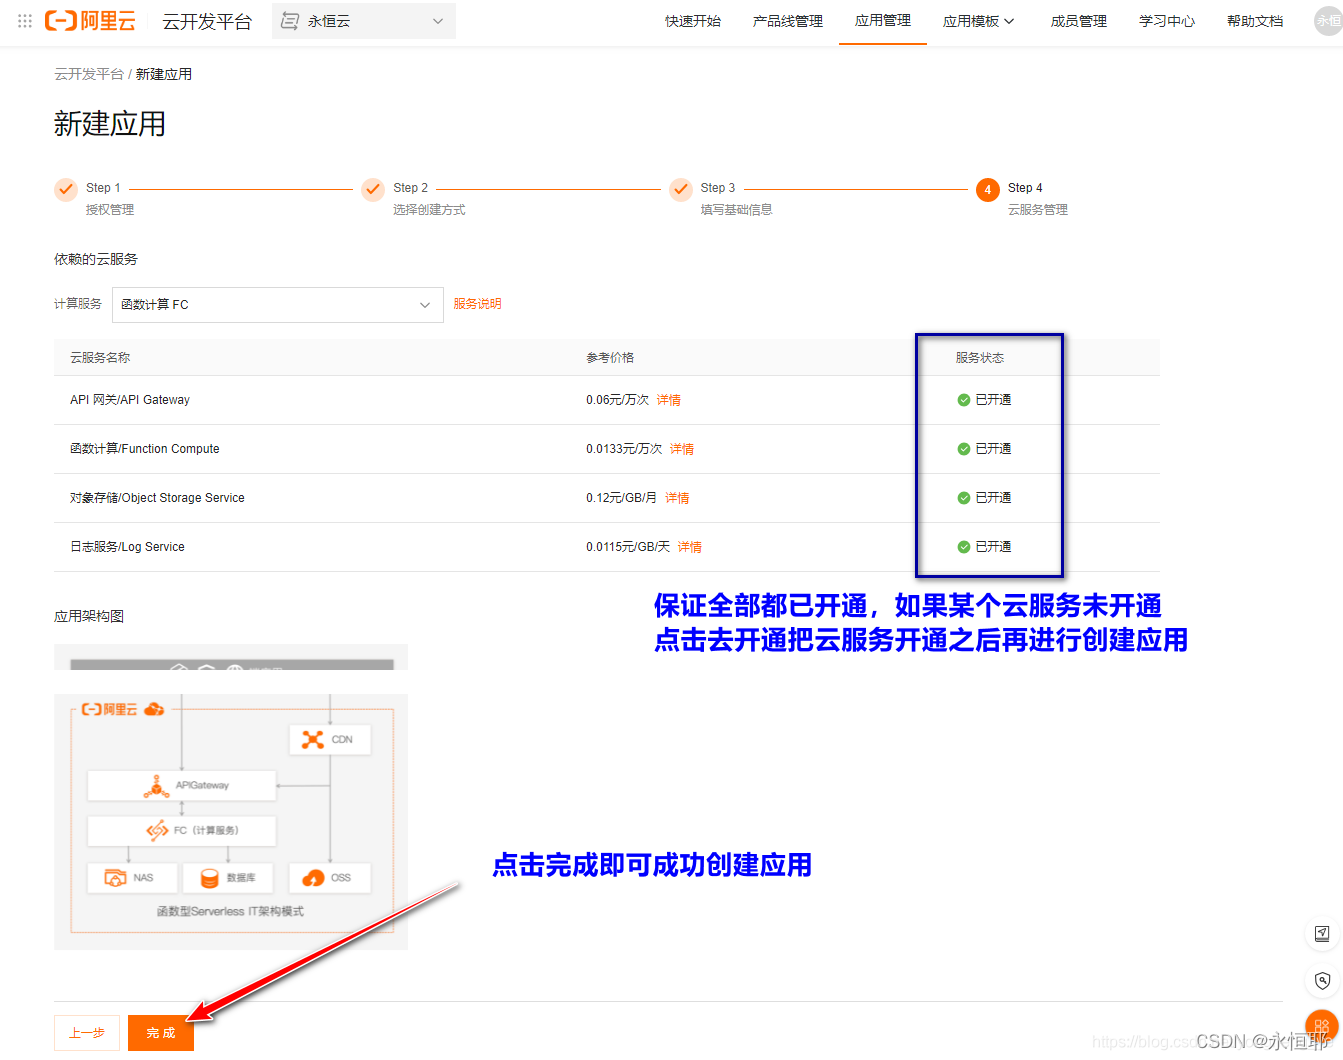
Task: Open the support shield floating icon
Action: [1322, 980]
